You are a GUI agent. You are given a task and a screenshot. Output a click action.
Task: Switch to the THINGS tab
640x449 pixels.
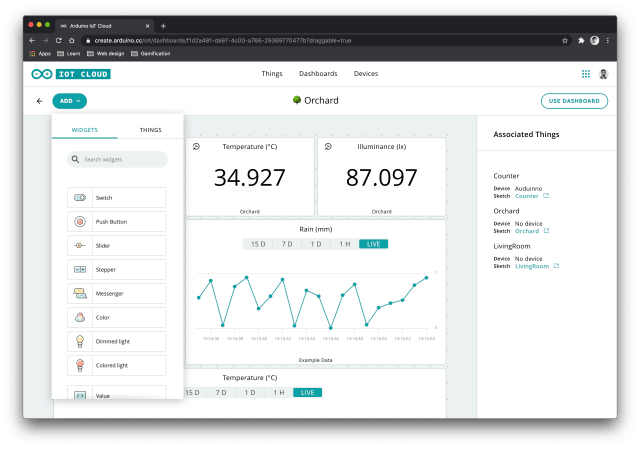point(151,130)
